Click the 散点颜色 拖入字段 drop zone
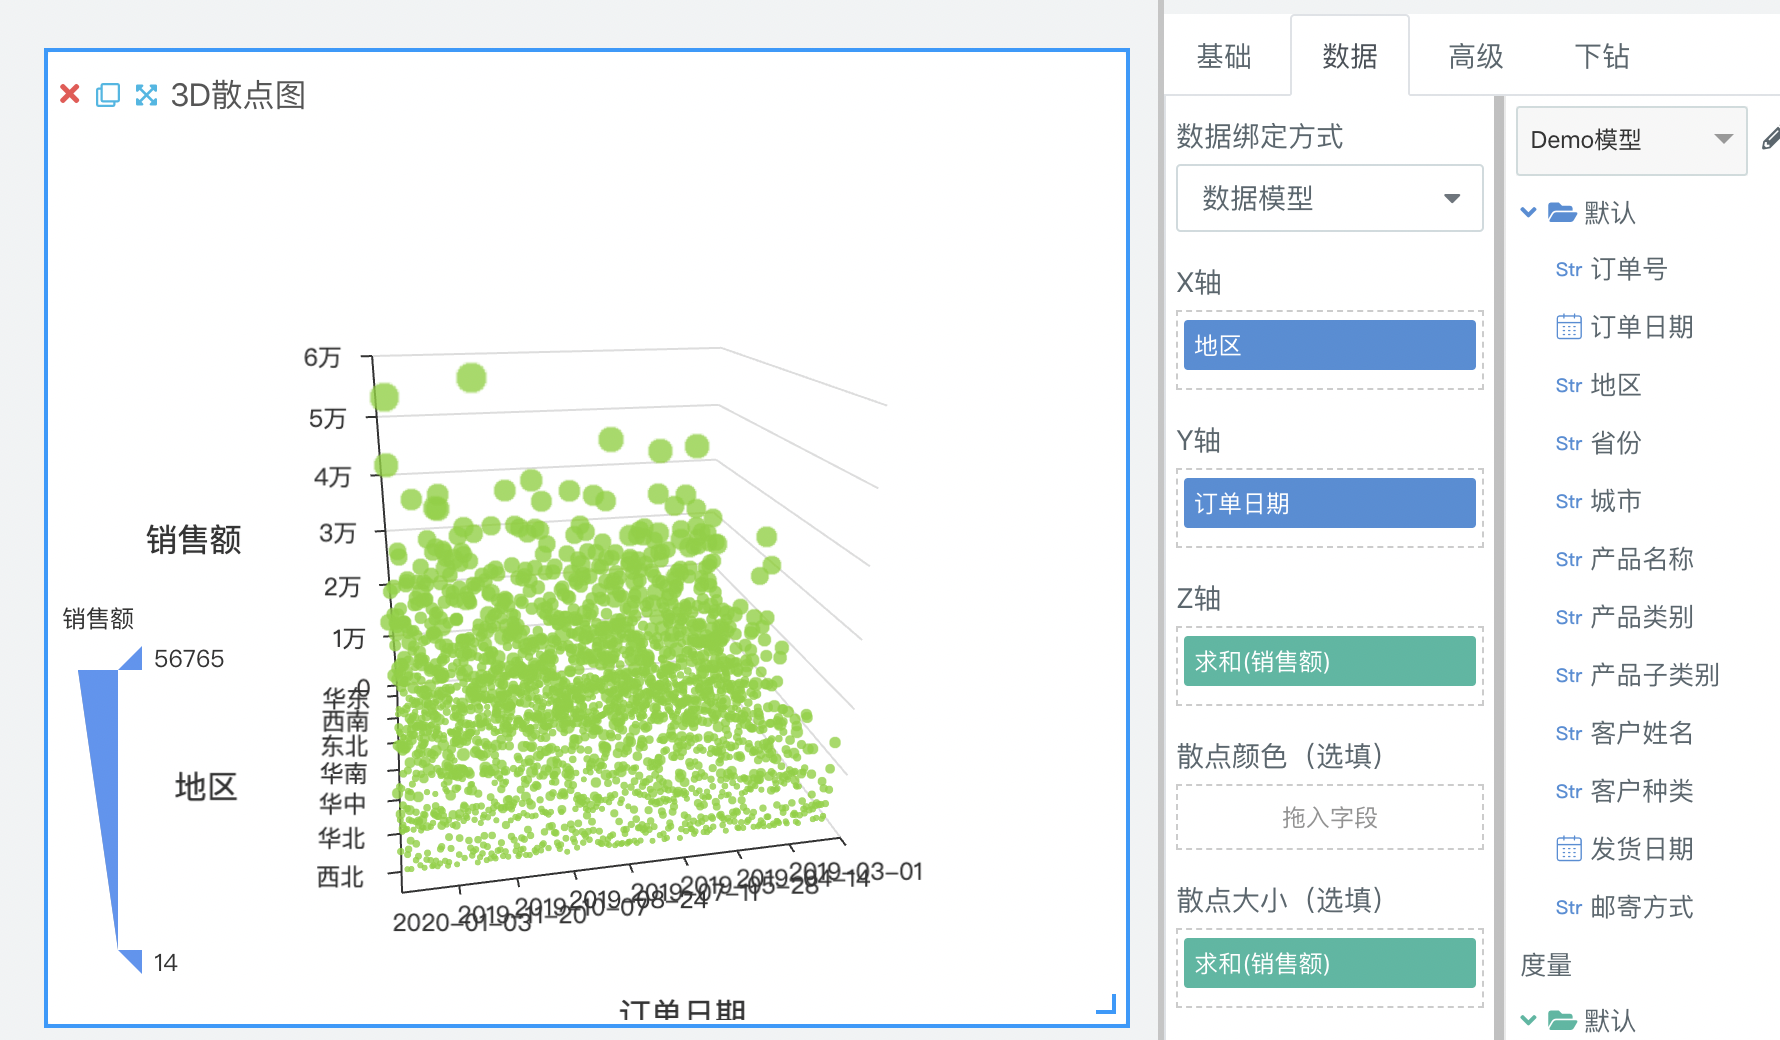Screen dimensions: 1780x1040 pos(1330,817)
